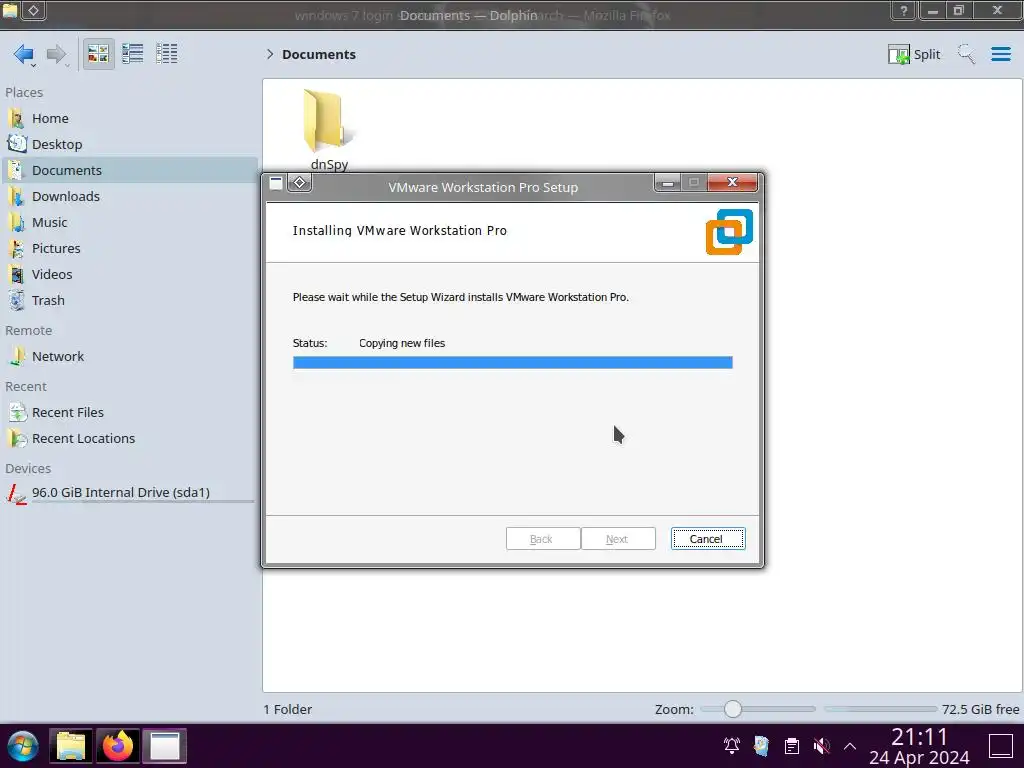Viewport: 1024px width, 768px height.
Task: Click the Home folder icon in Places
Action: click(x=16, y=118)
